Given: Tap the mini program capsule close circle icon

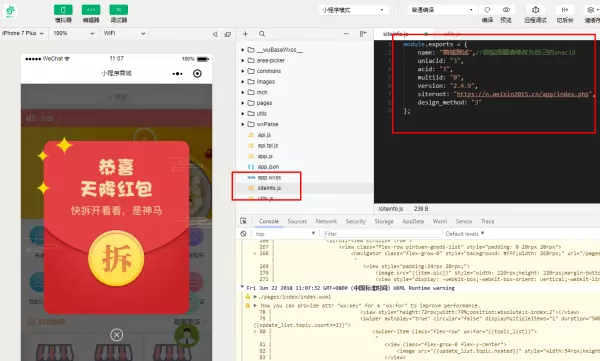Looking at the screenshot, I should click(197, 74).
